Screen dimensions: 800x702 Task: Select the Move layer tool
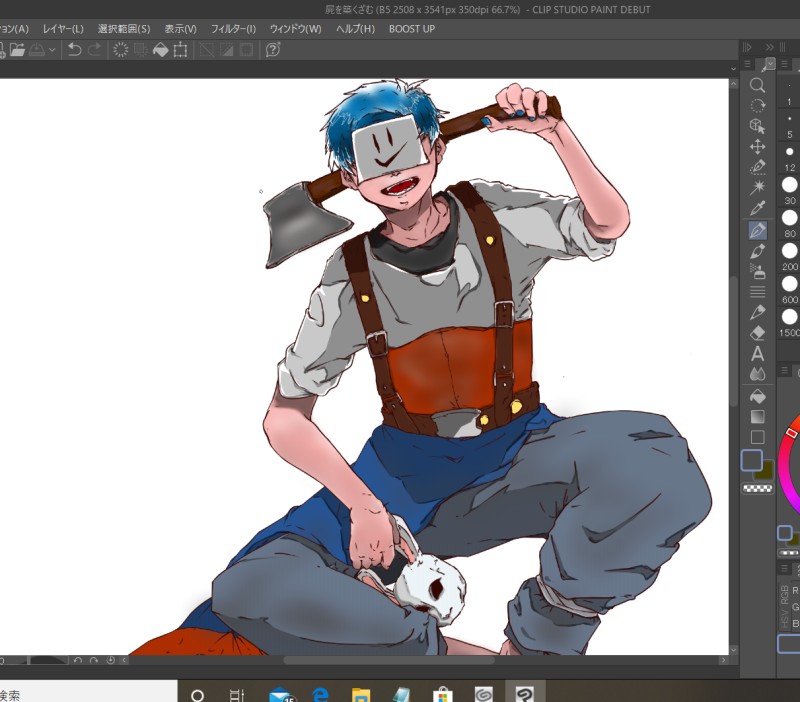coord(757,146)
